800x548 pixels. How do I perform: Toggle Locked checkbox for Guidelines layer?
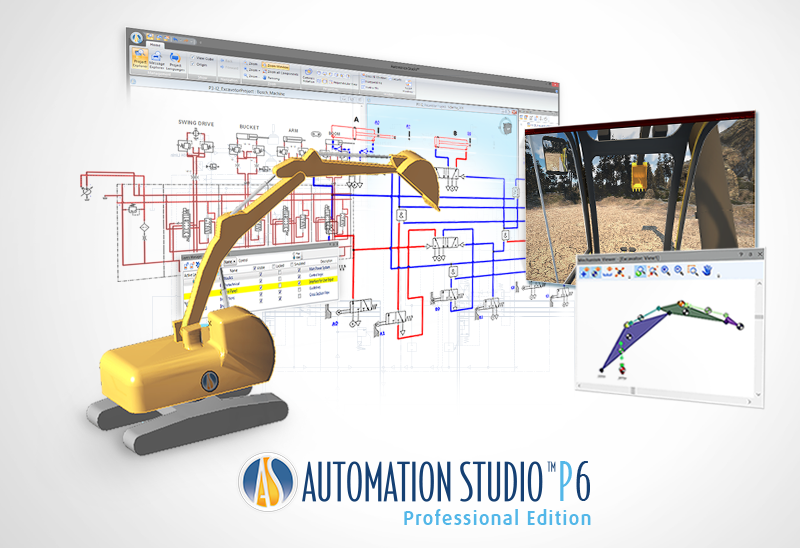click(280, 292)
